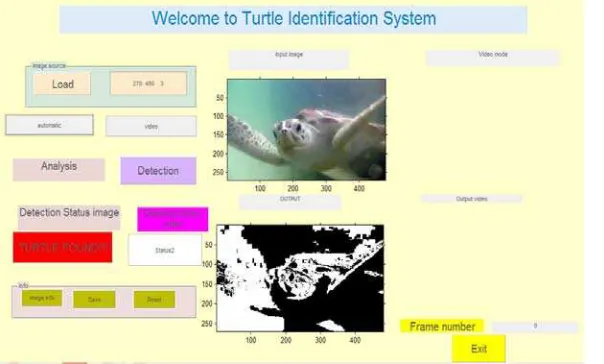Start the Detection button
604x364 pixels.
pyautogui.click(x=158, y=171)
